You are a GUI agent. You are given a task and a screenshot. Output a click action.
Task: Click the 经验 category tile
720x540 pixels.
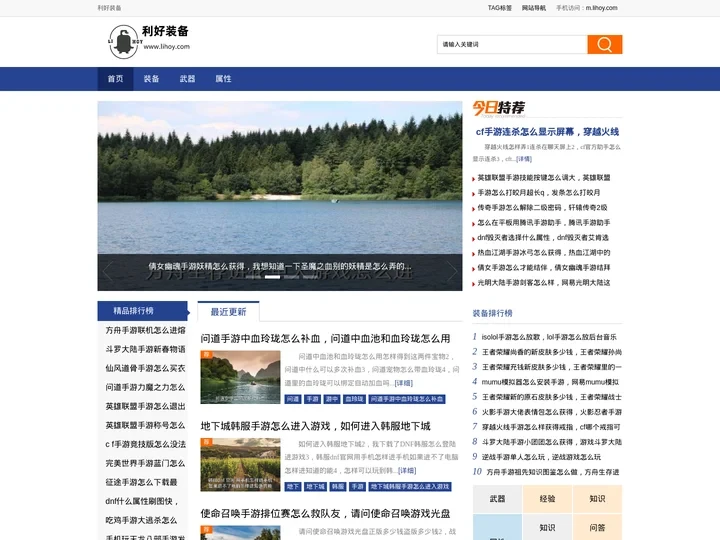tap(547, 499)
